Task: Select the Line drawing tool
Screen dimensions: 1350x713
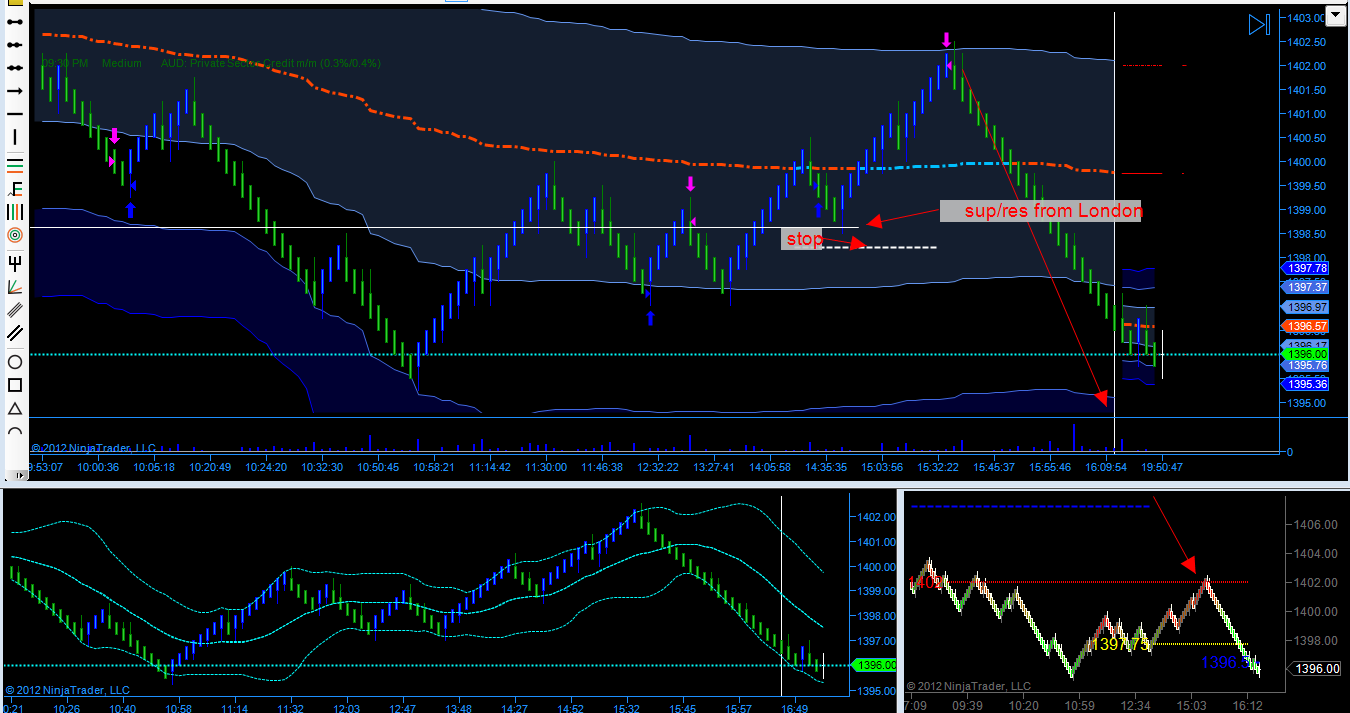Action: (15, 22)
